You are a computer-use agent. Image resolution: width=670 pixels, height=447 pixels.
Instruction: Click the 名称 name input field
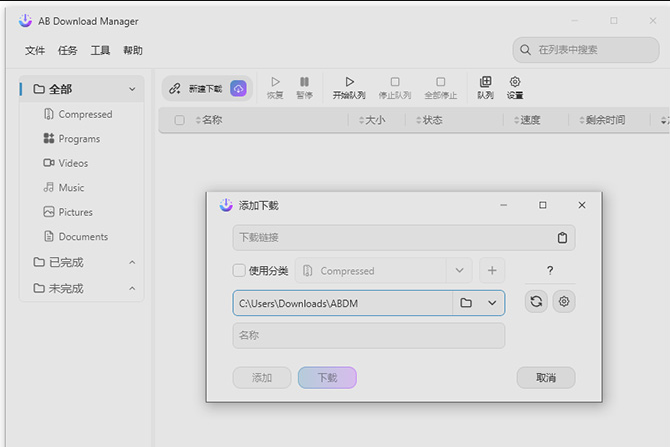[x=369, y=335]
